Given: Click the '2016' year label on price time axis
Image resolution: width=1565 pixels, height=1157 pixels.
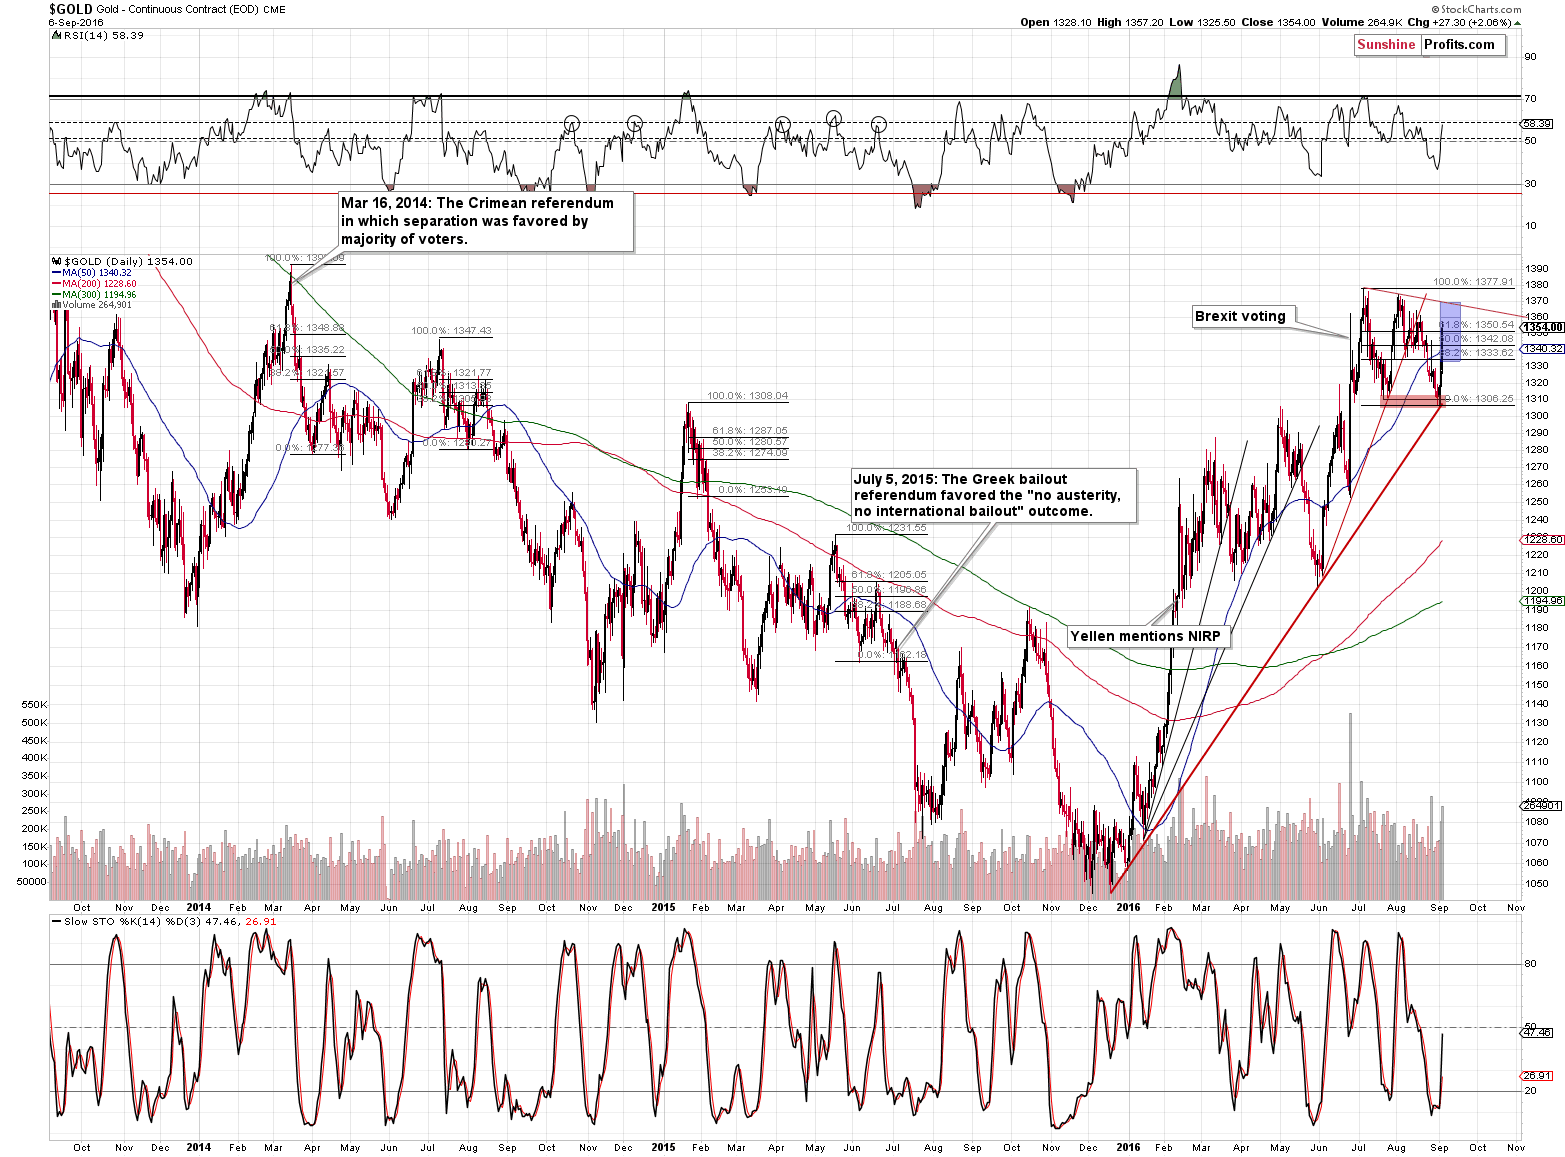Looking at the screenshot, I should pyautogui.click(x=1127, y=908).
